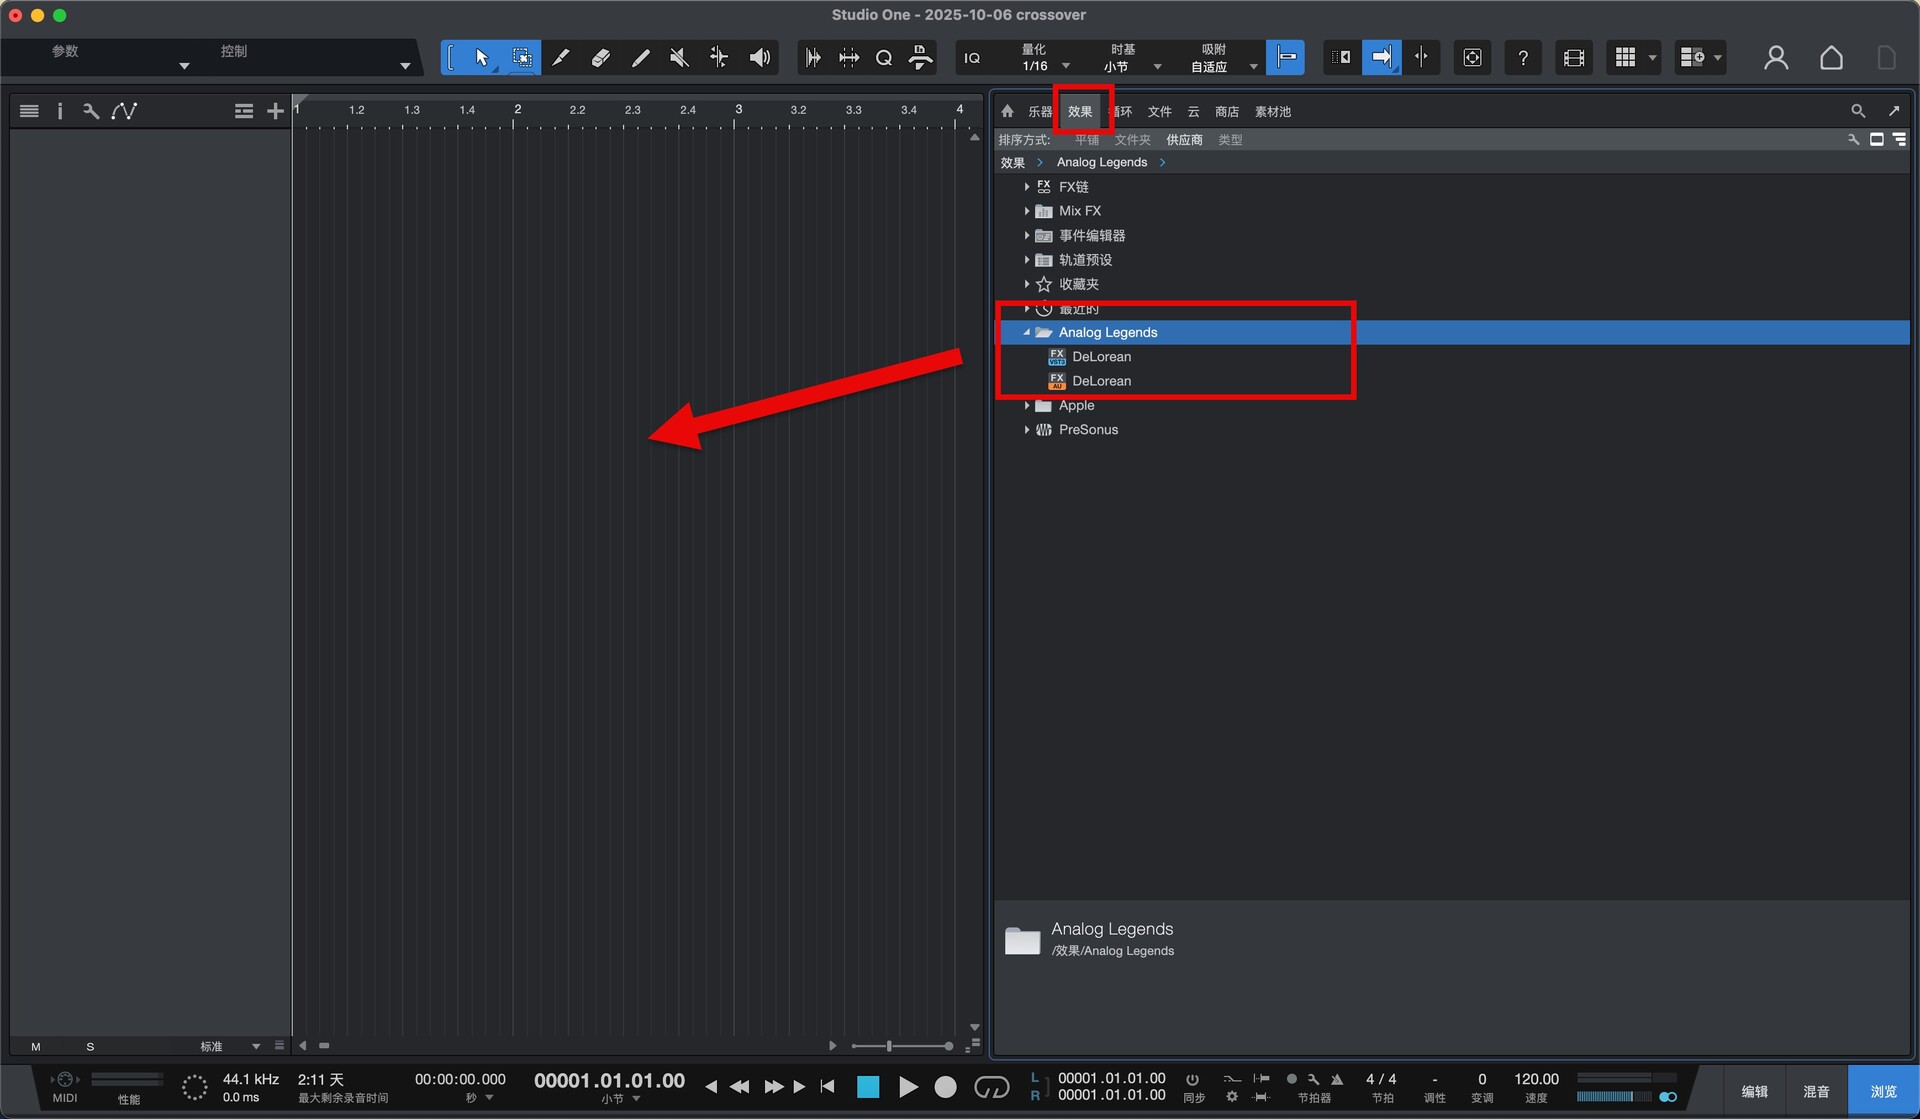Select the first DeLorean effect item
This screenshot has height=1119, width=1920.
coord(1101,357)
